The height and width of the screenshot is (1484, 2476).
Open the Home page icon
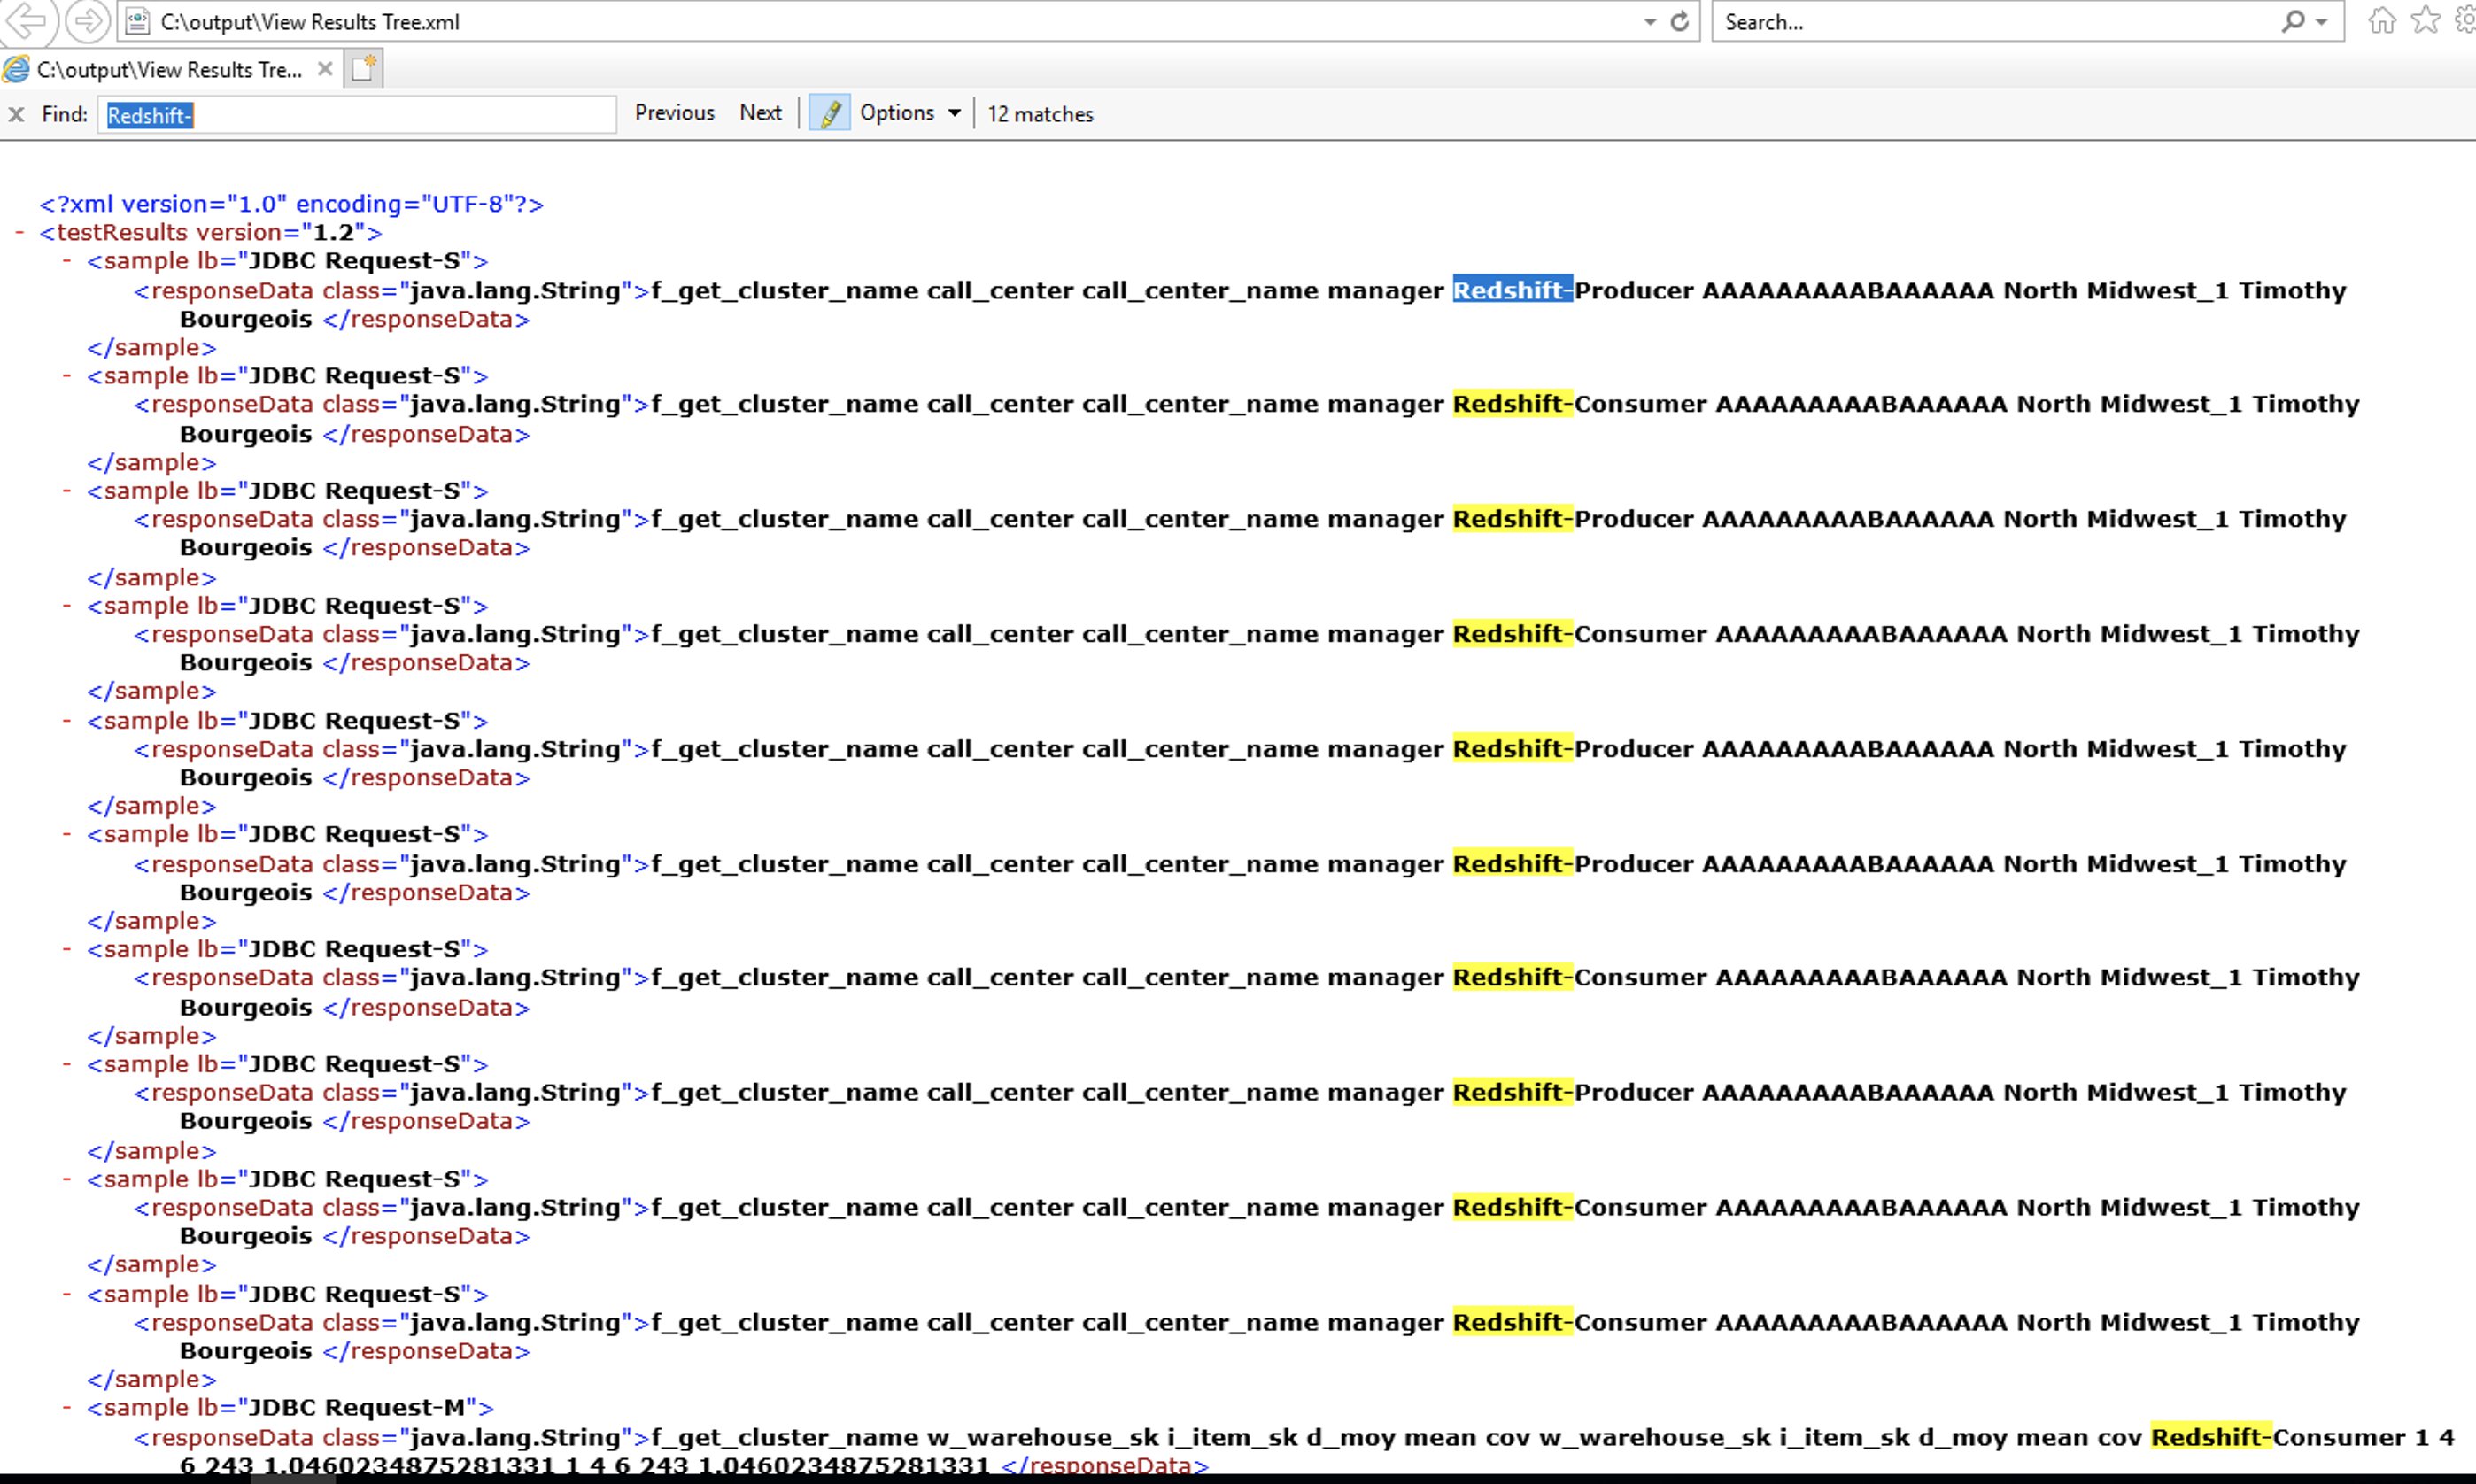2382,21
